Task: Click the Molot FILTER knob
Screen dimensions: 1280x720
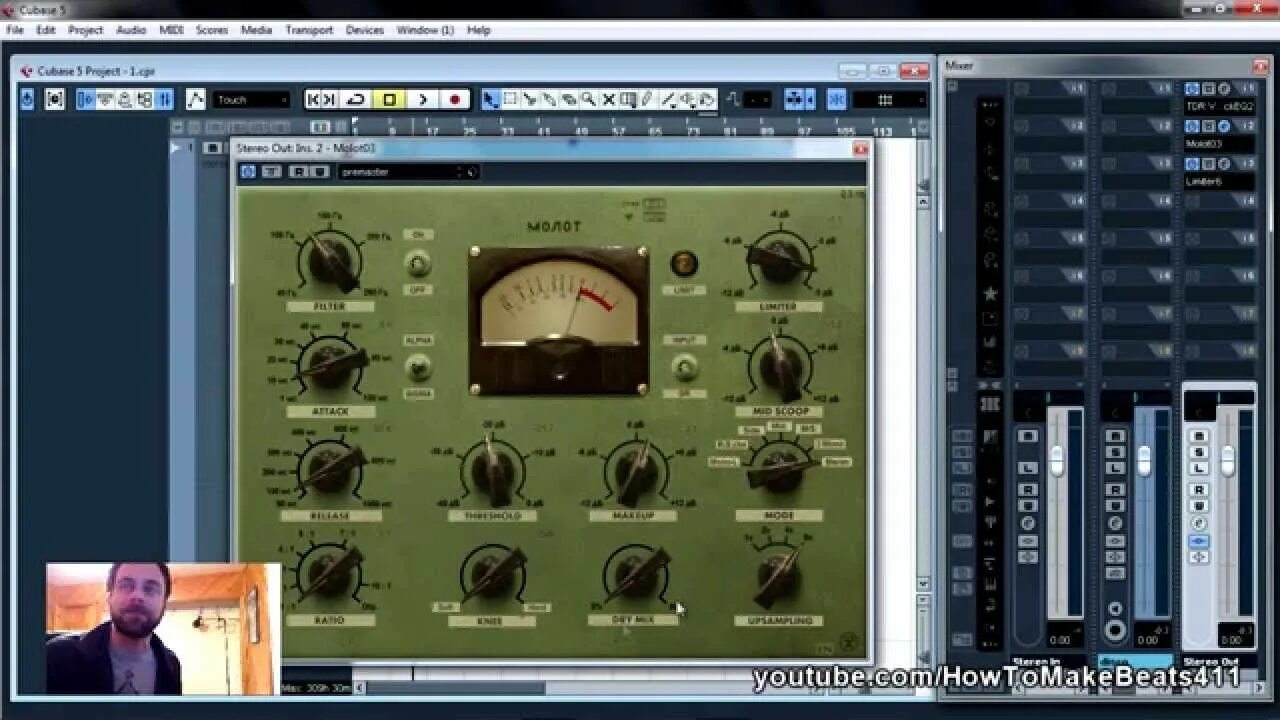Action: pyautogui.click(x=329, y=261)
